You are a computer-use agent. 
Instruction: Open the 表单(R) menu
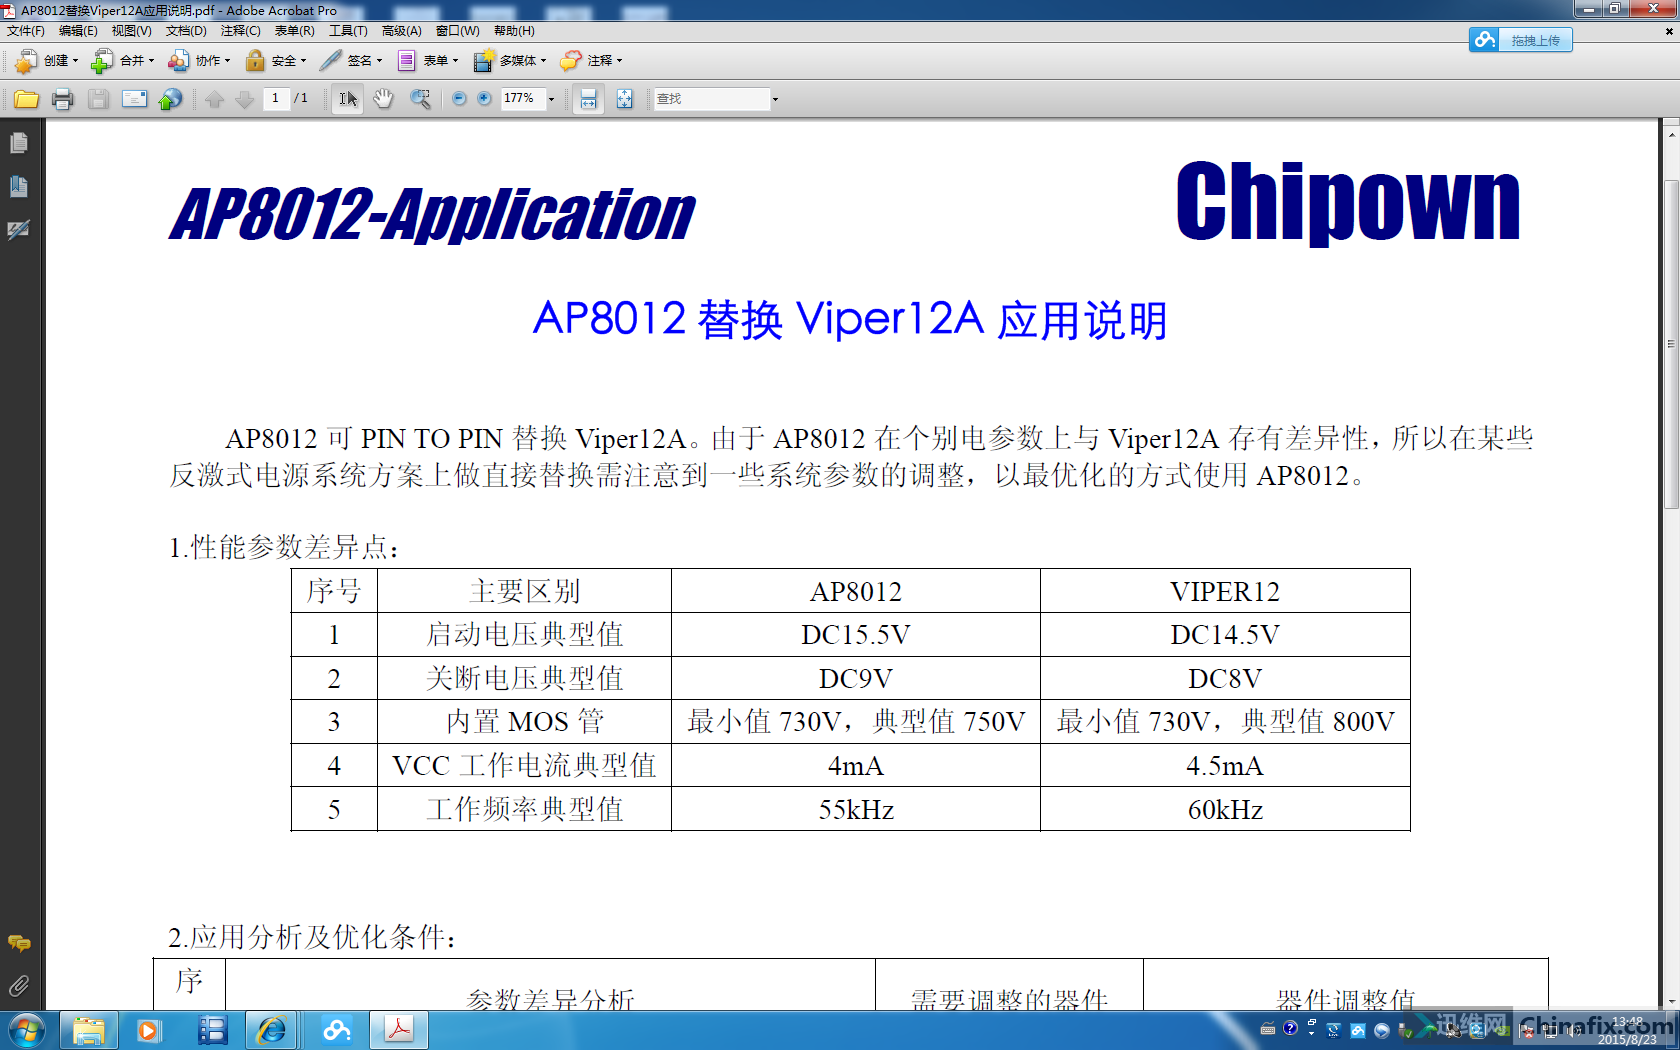click(x=294, y=31)
